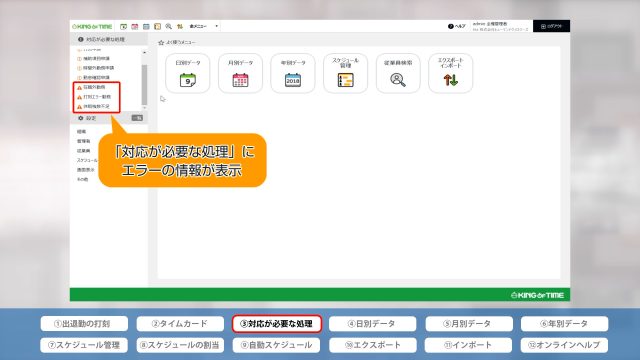Open the エクスポート インポート tile

(451, 73)
